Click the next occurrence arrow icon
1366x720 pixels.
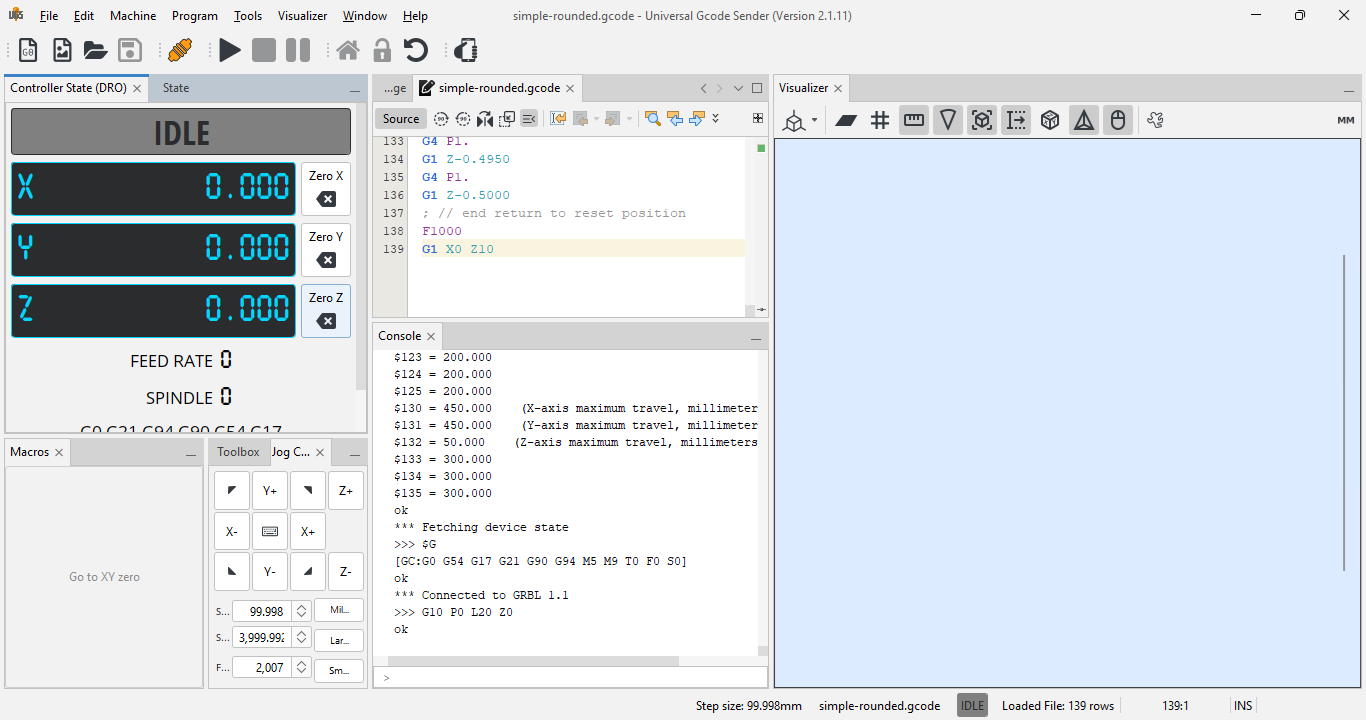[697, 118]
